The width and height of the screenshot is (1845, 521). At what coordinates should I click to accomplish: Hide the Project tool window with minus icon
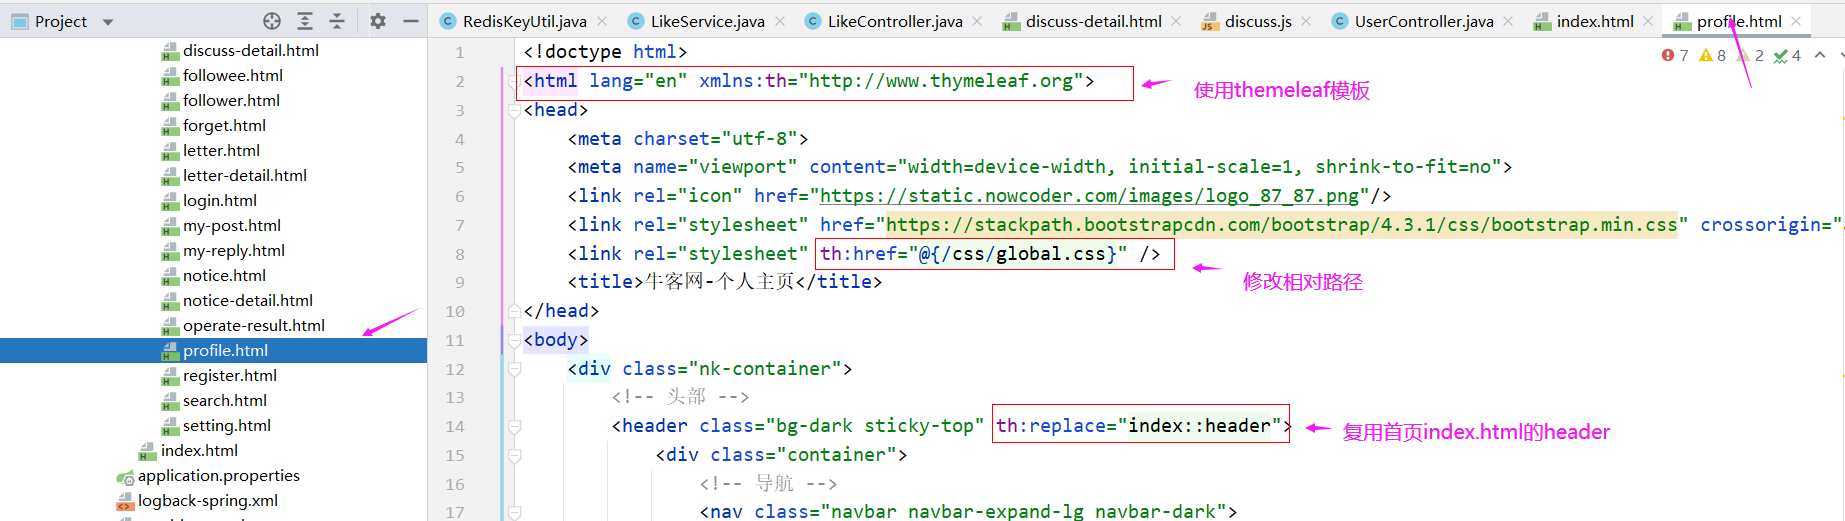(x=411, y=21)
